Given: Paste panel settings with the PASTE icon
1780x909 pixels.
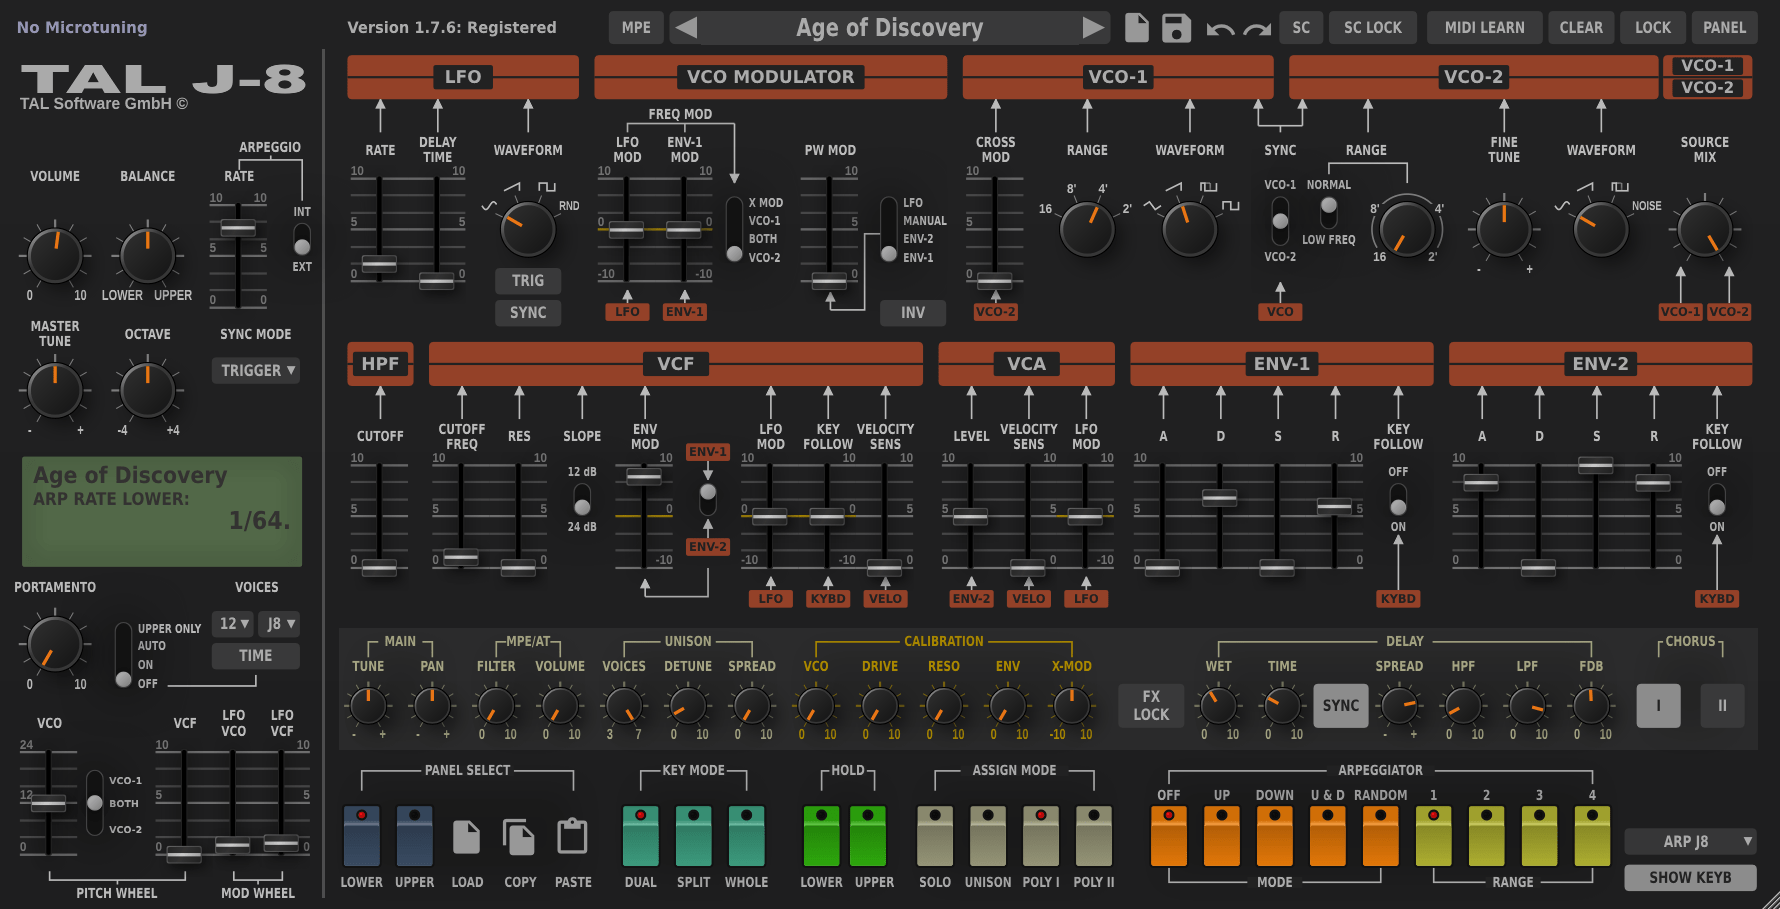Looking at the screenshot, I should point(572,836).
